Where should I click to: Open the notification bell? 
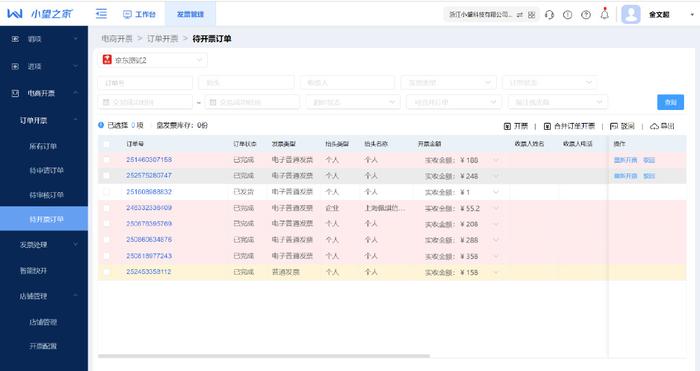coord(604,14)
